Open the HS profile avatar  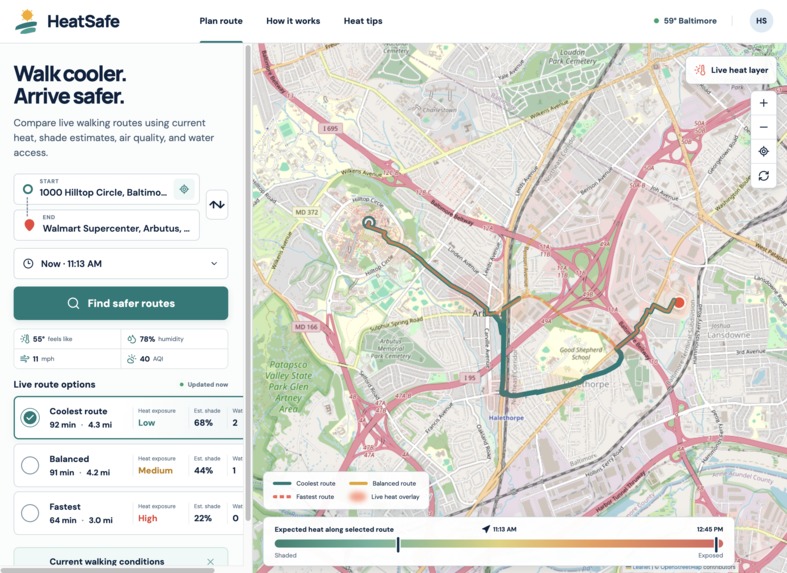point(761,21)
